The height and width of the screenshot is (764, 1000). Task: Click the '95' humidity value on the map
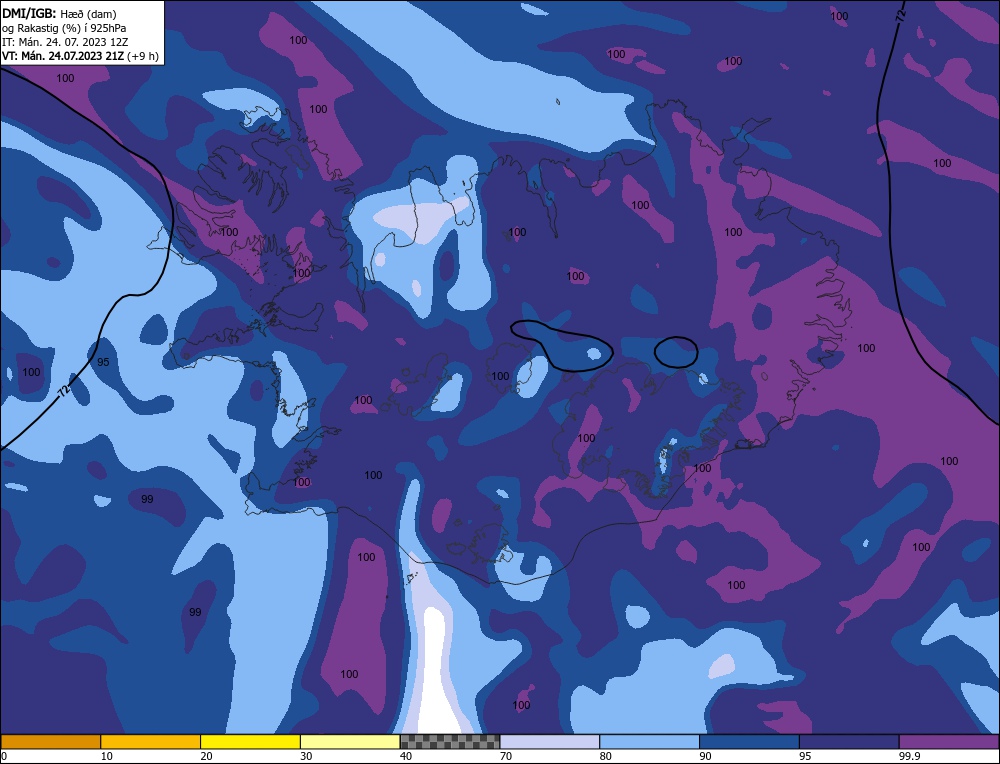pos(103,362)
